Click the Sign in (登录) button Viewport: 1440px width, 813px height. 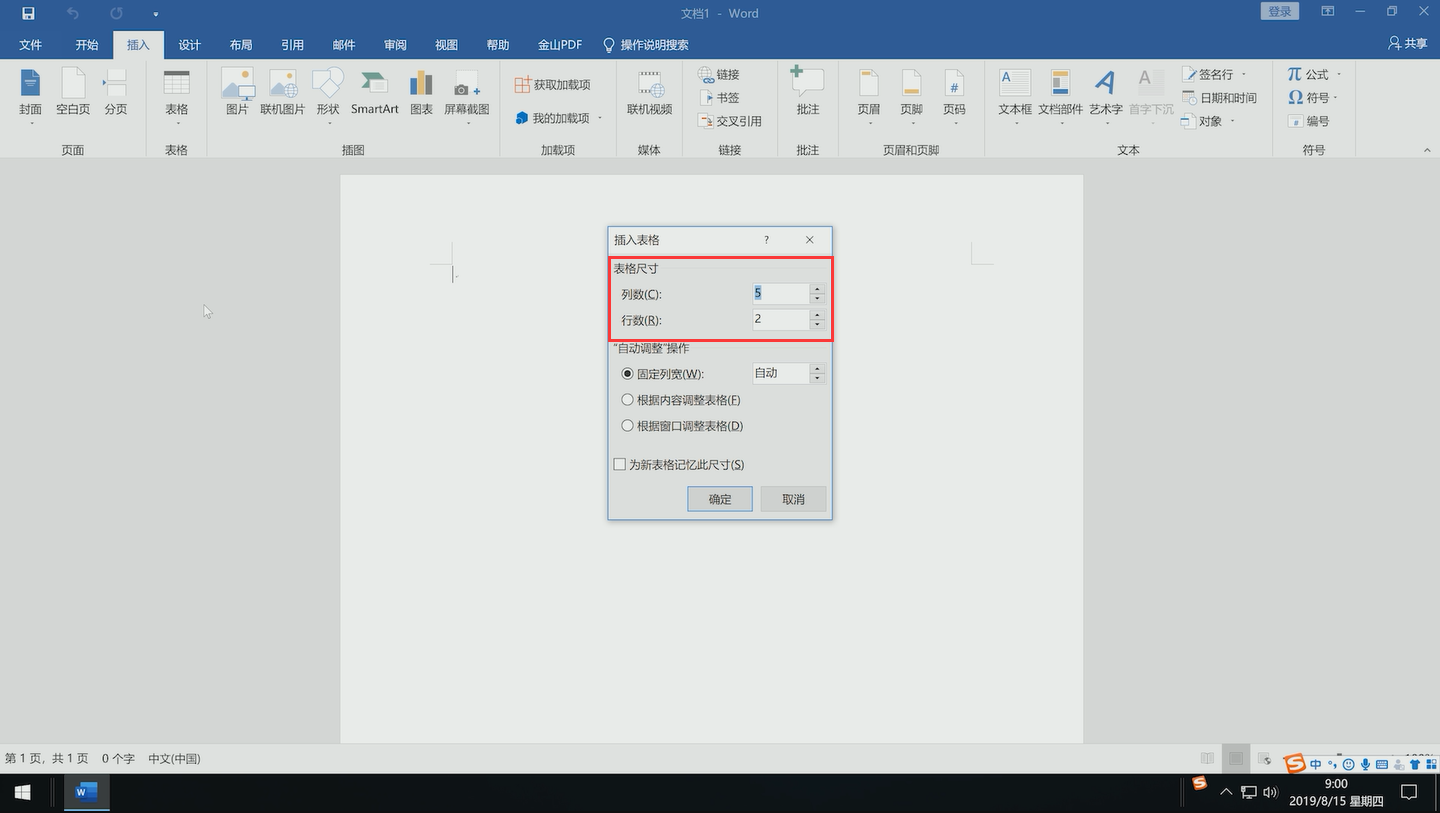pos(1280,12)
